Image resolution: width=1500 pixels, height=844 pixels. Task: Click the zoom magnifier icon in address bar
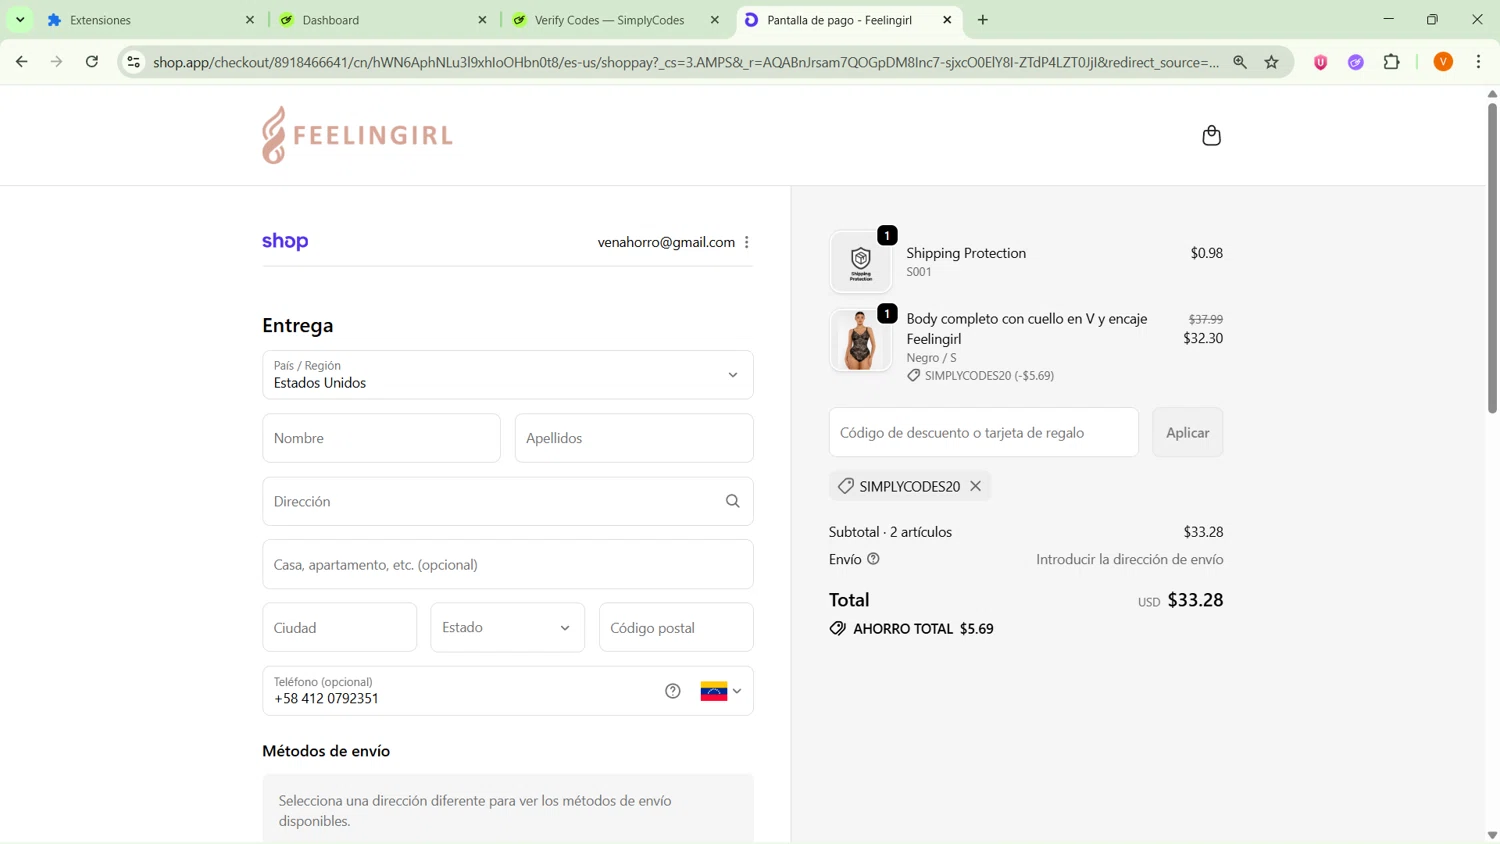click(1240, 62)
